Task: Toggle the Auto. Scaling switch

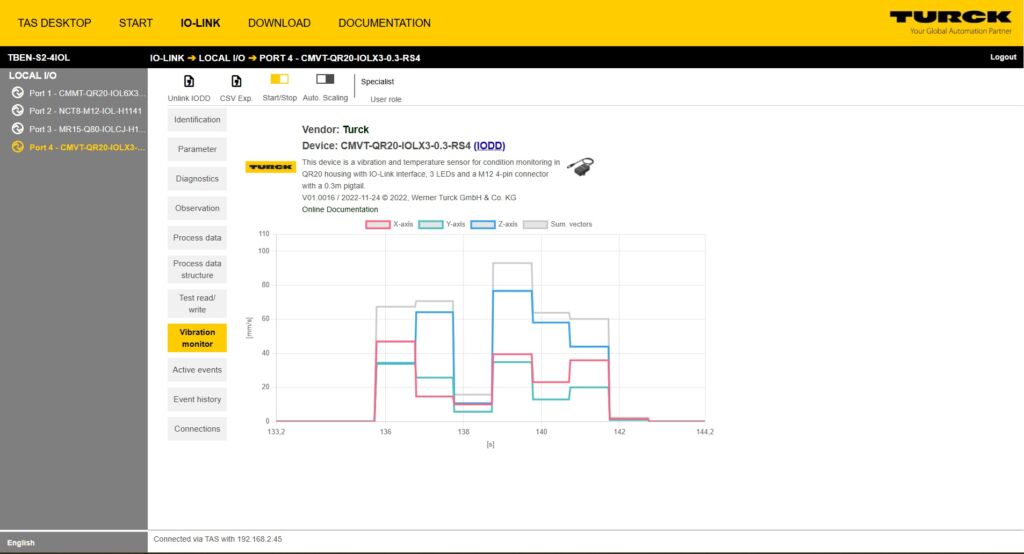Action: 325,79
